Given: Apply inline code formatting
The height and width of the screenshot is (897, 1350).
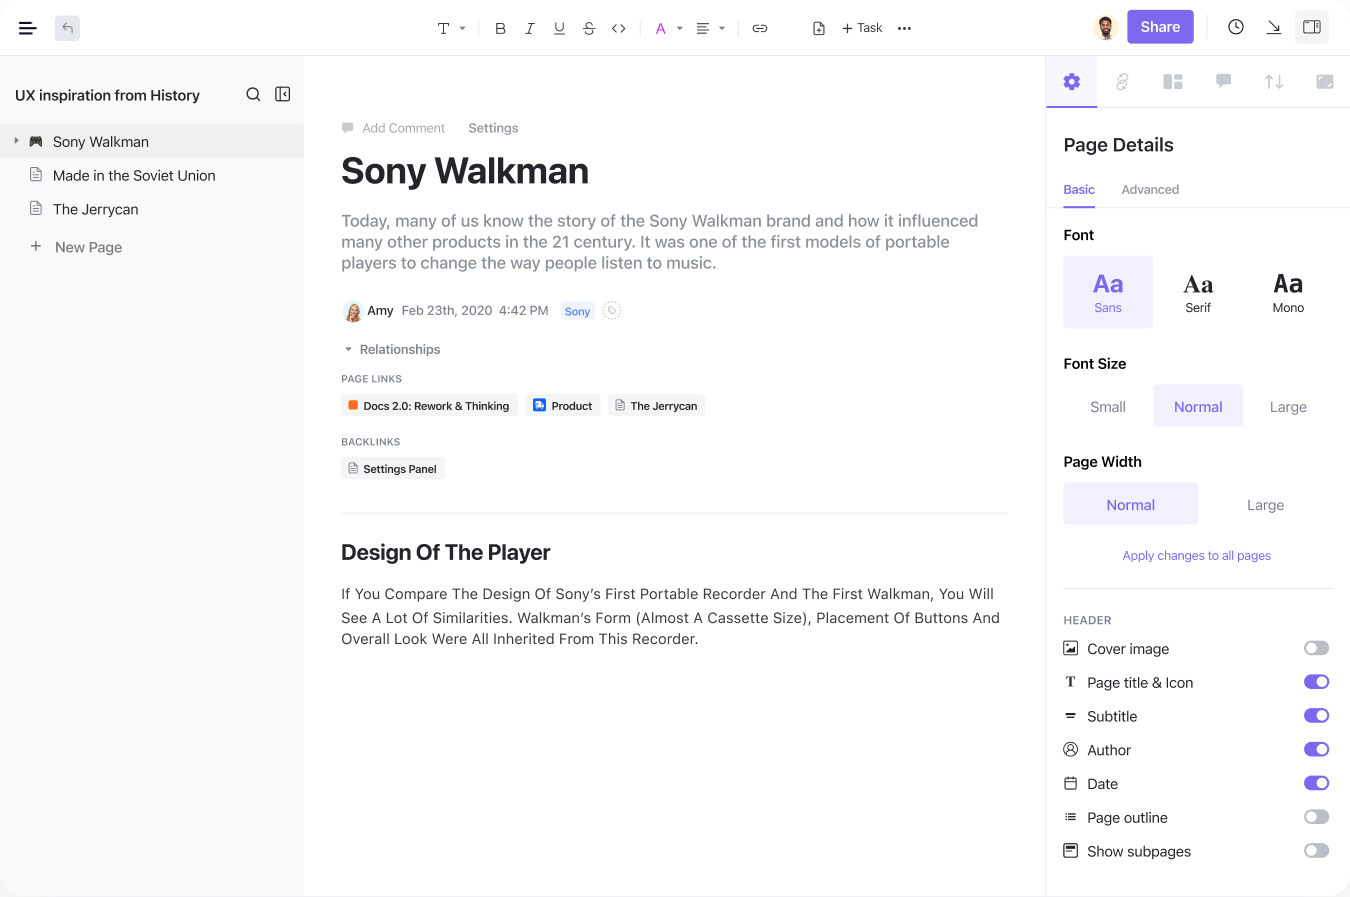Looking at the screenshot, I should tap(619, 28).
